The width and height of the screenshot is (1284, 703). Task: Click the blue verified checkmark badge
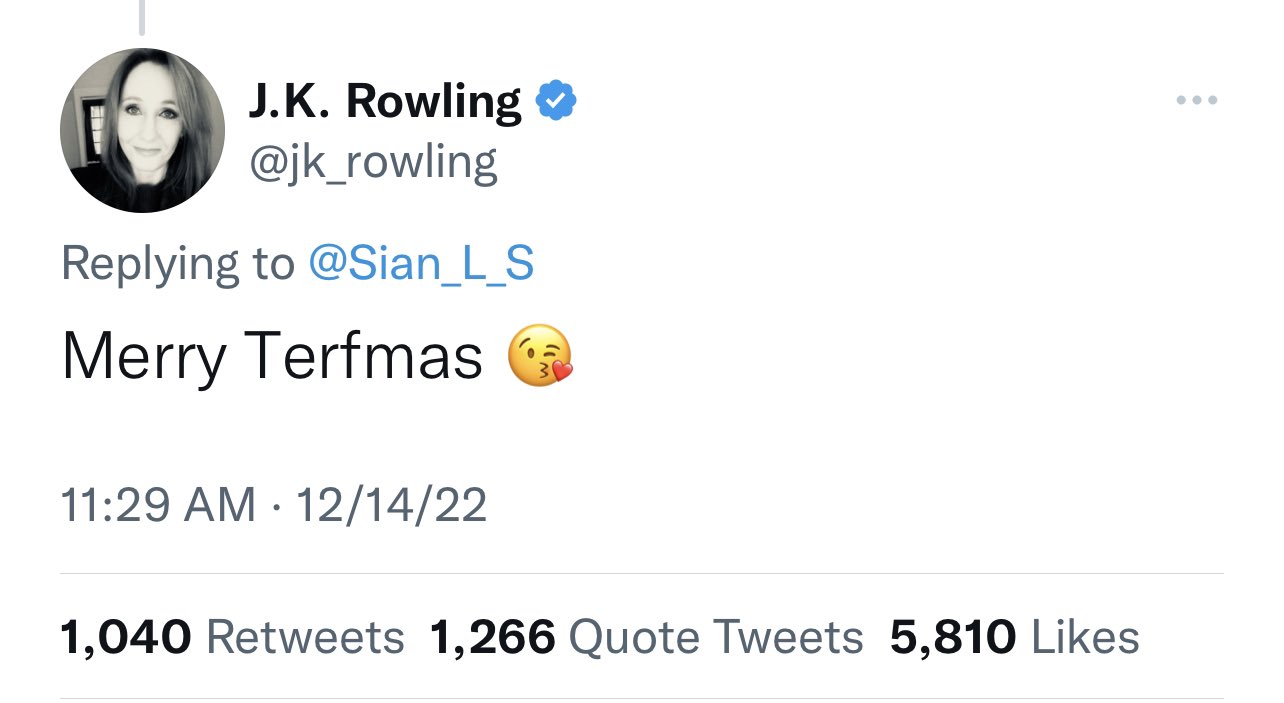click(x=556, y=101)
